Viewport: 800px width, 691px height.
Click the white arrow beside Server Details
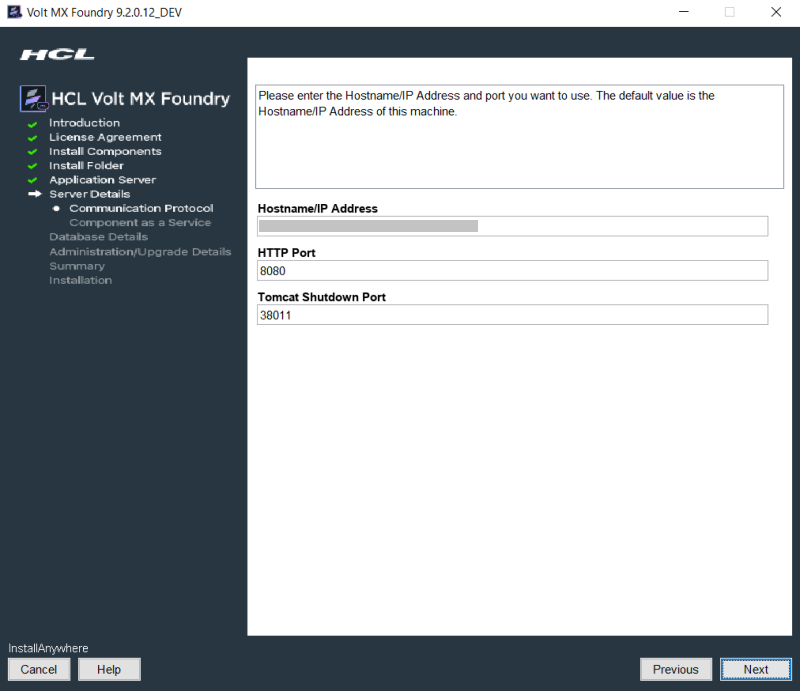tap(34, 194)
